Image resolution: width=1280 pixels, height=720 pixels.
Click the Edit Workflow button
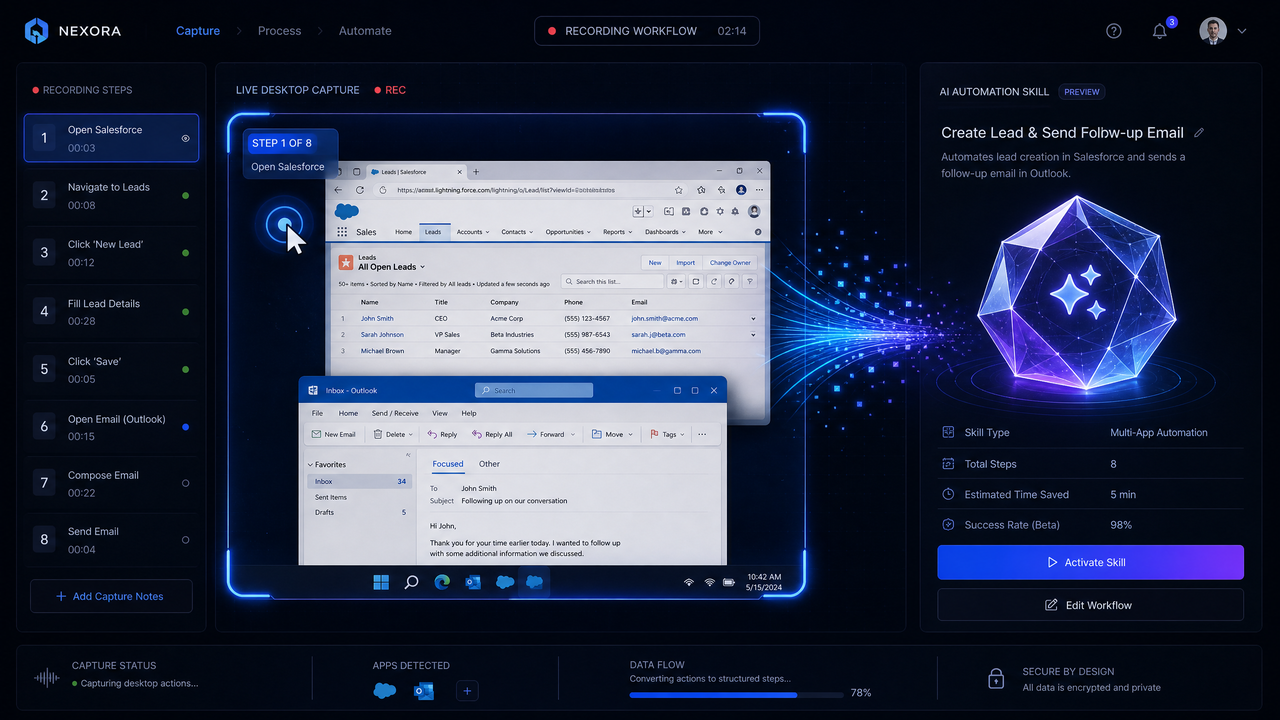click(x=1090, y=605)
